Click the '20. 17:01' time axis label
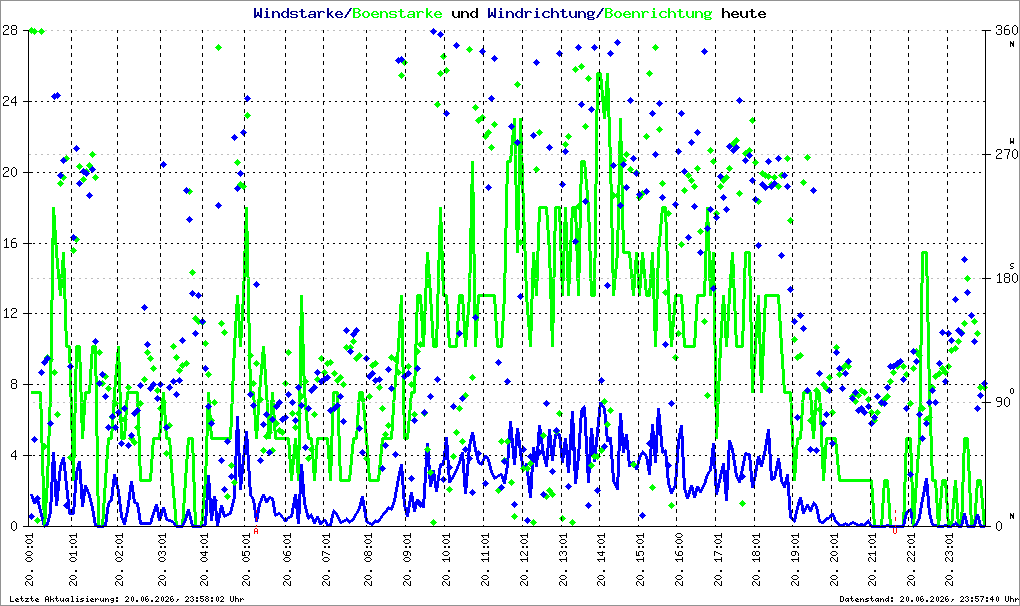The width and height of the screenshot is (1020, 606). (x=718, y=560)
